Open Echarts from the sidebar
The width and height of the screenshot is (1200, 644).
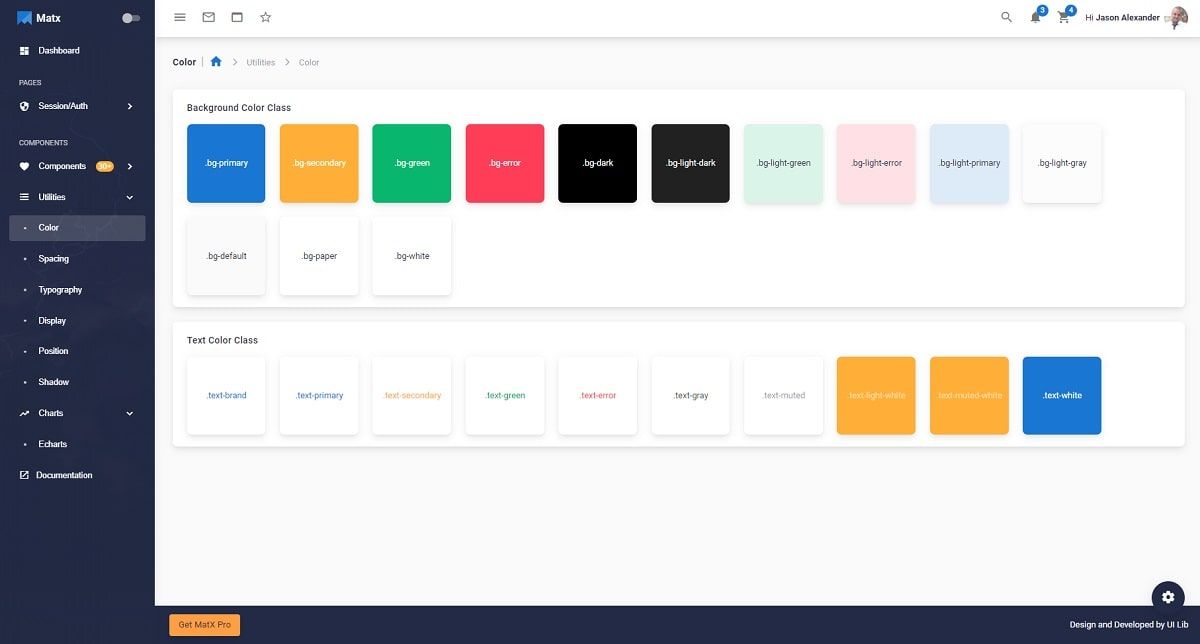coord(52,443)
